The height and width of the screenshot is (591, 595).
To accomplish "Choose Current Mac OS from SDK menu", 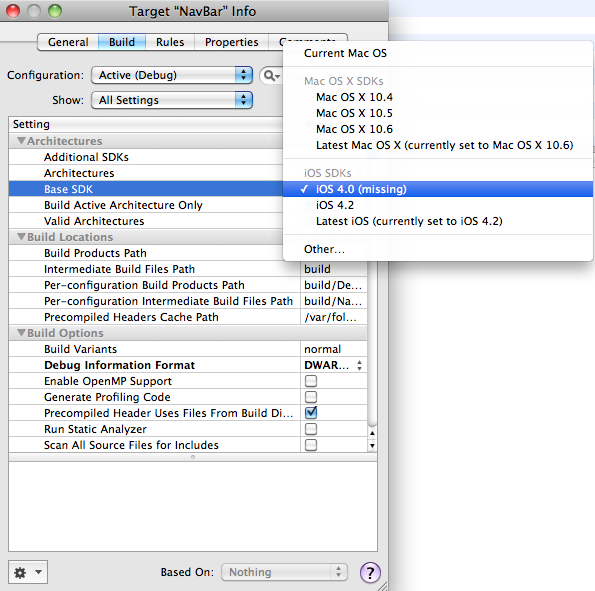I will [x=438, y=53].
